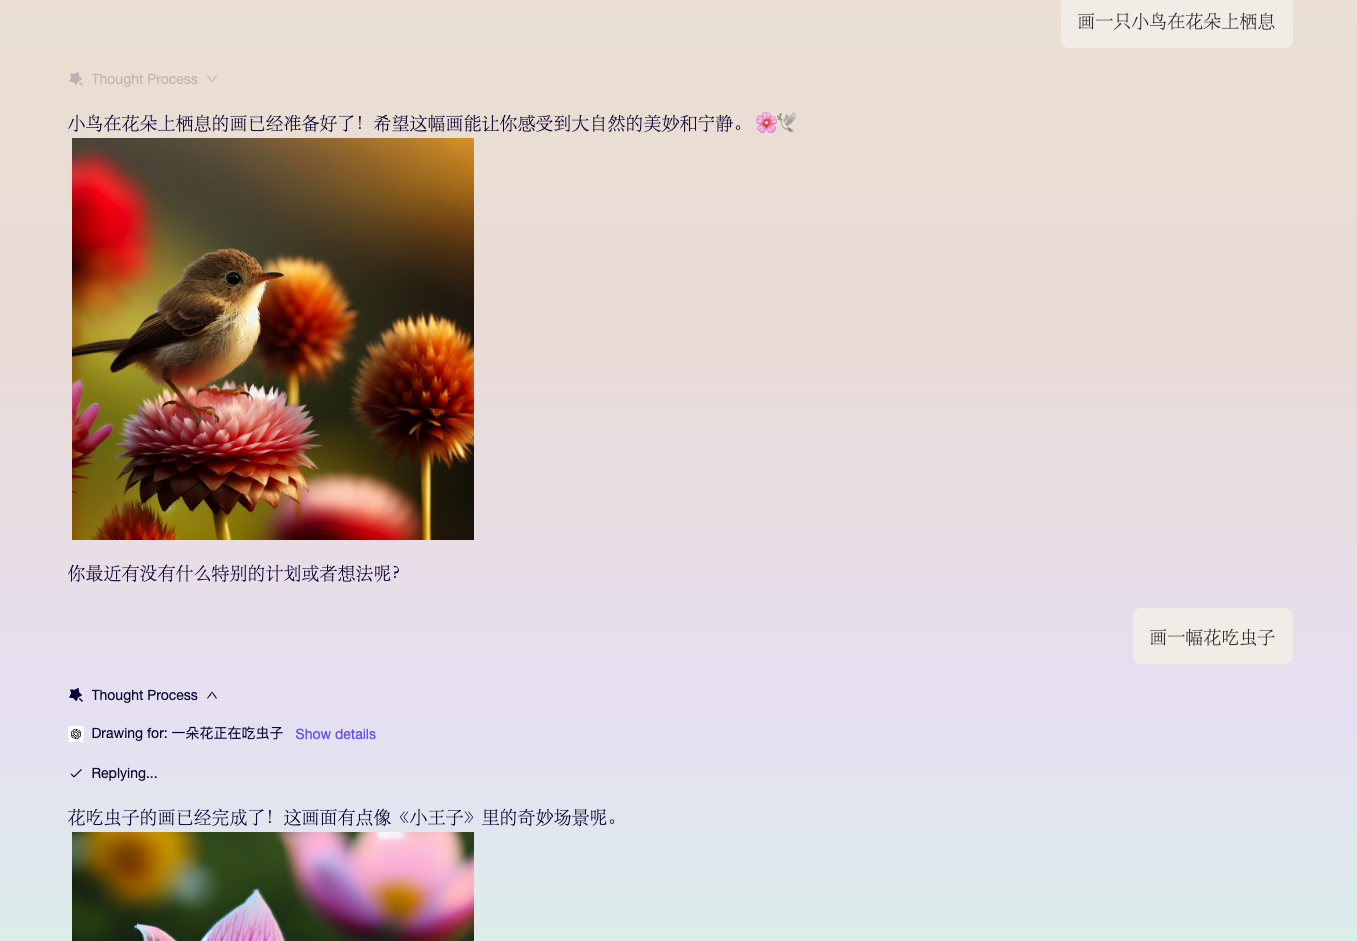Viewport: 1357px width, 941px height.
Task: Click the Replying checkmark icon
Action: (x=76, y=773)
